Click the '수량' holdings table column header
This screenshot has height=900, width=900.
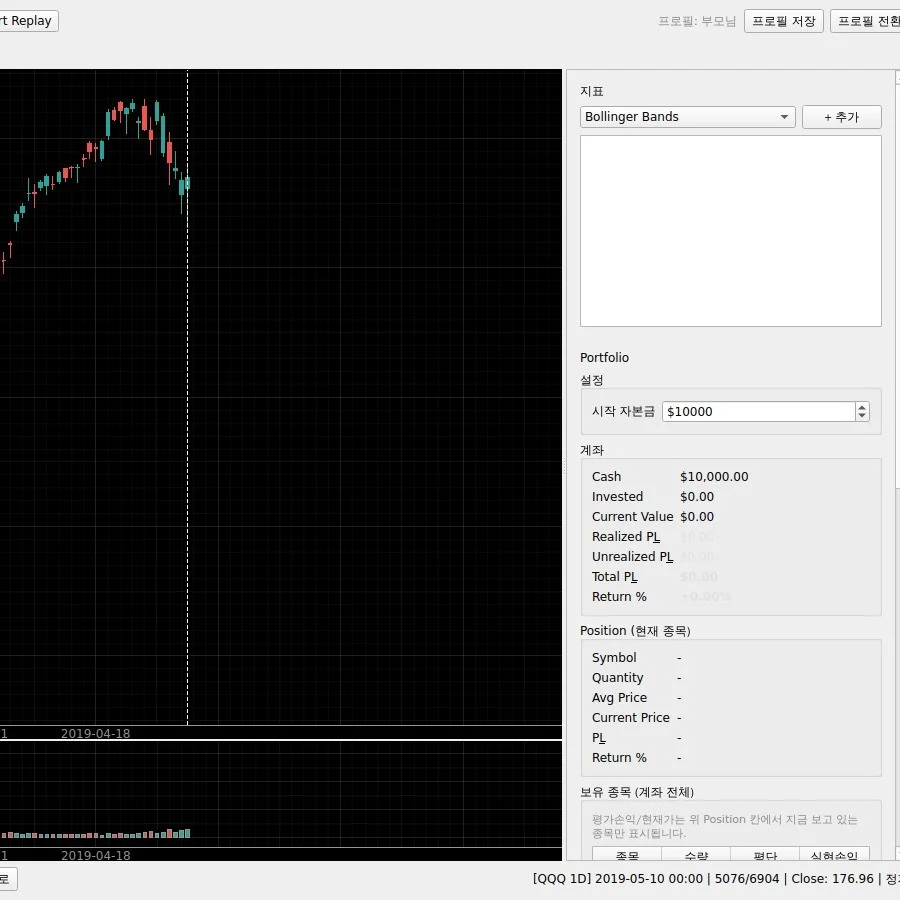pyautogui.click(x=696, y=855)
